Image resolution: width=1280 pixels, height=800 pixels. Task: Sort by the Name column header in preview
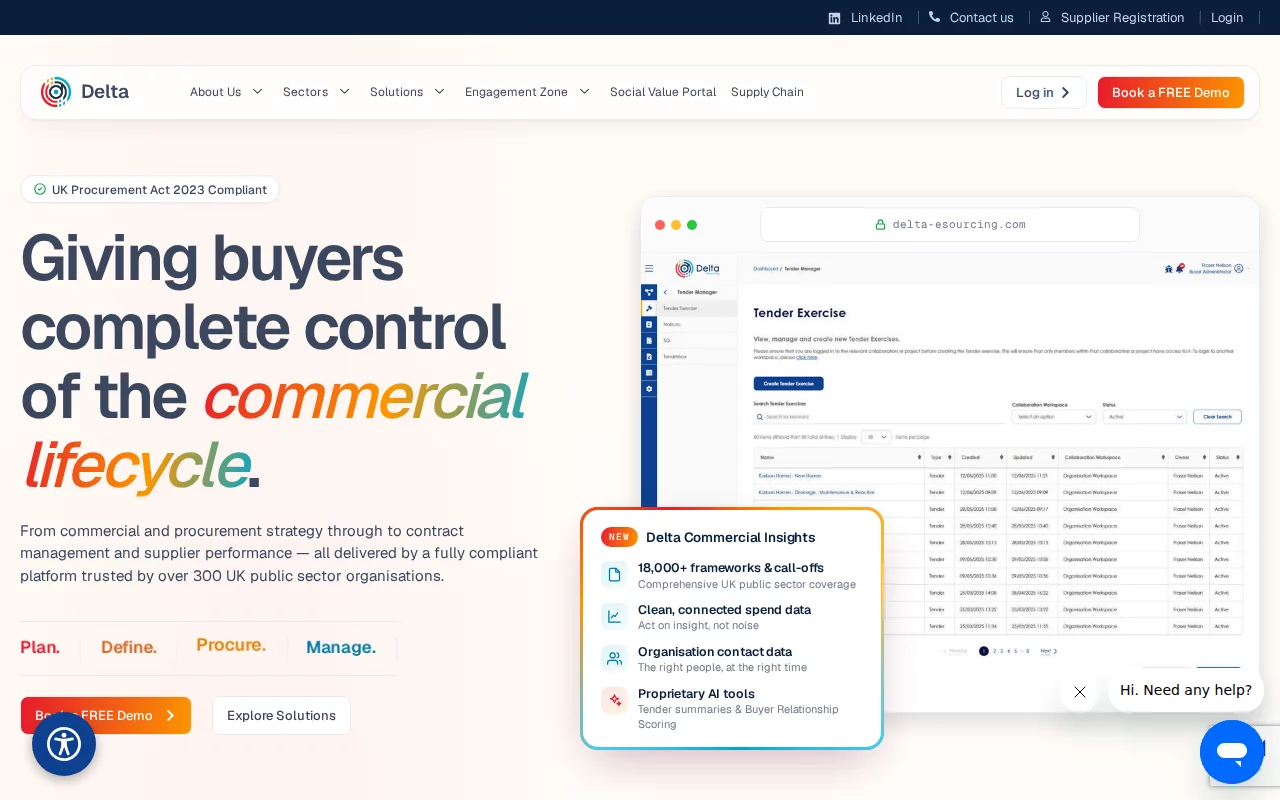(839, 457)
